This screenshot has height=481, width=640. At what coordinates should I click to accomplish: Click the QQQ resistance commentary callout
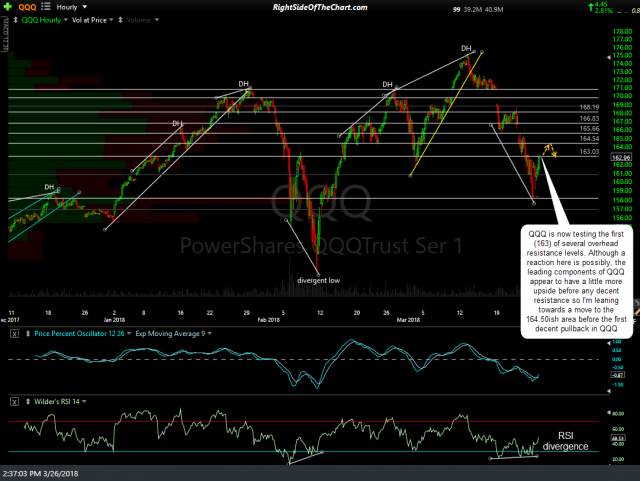point(576,281)
